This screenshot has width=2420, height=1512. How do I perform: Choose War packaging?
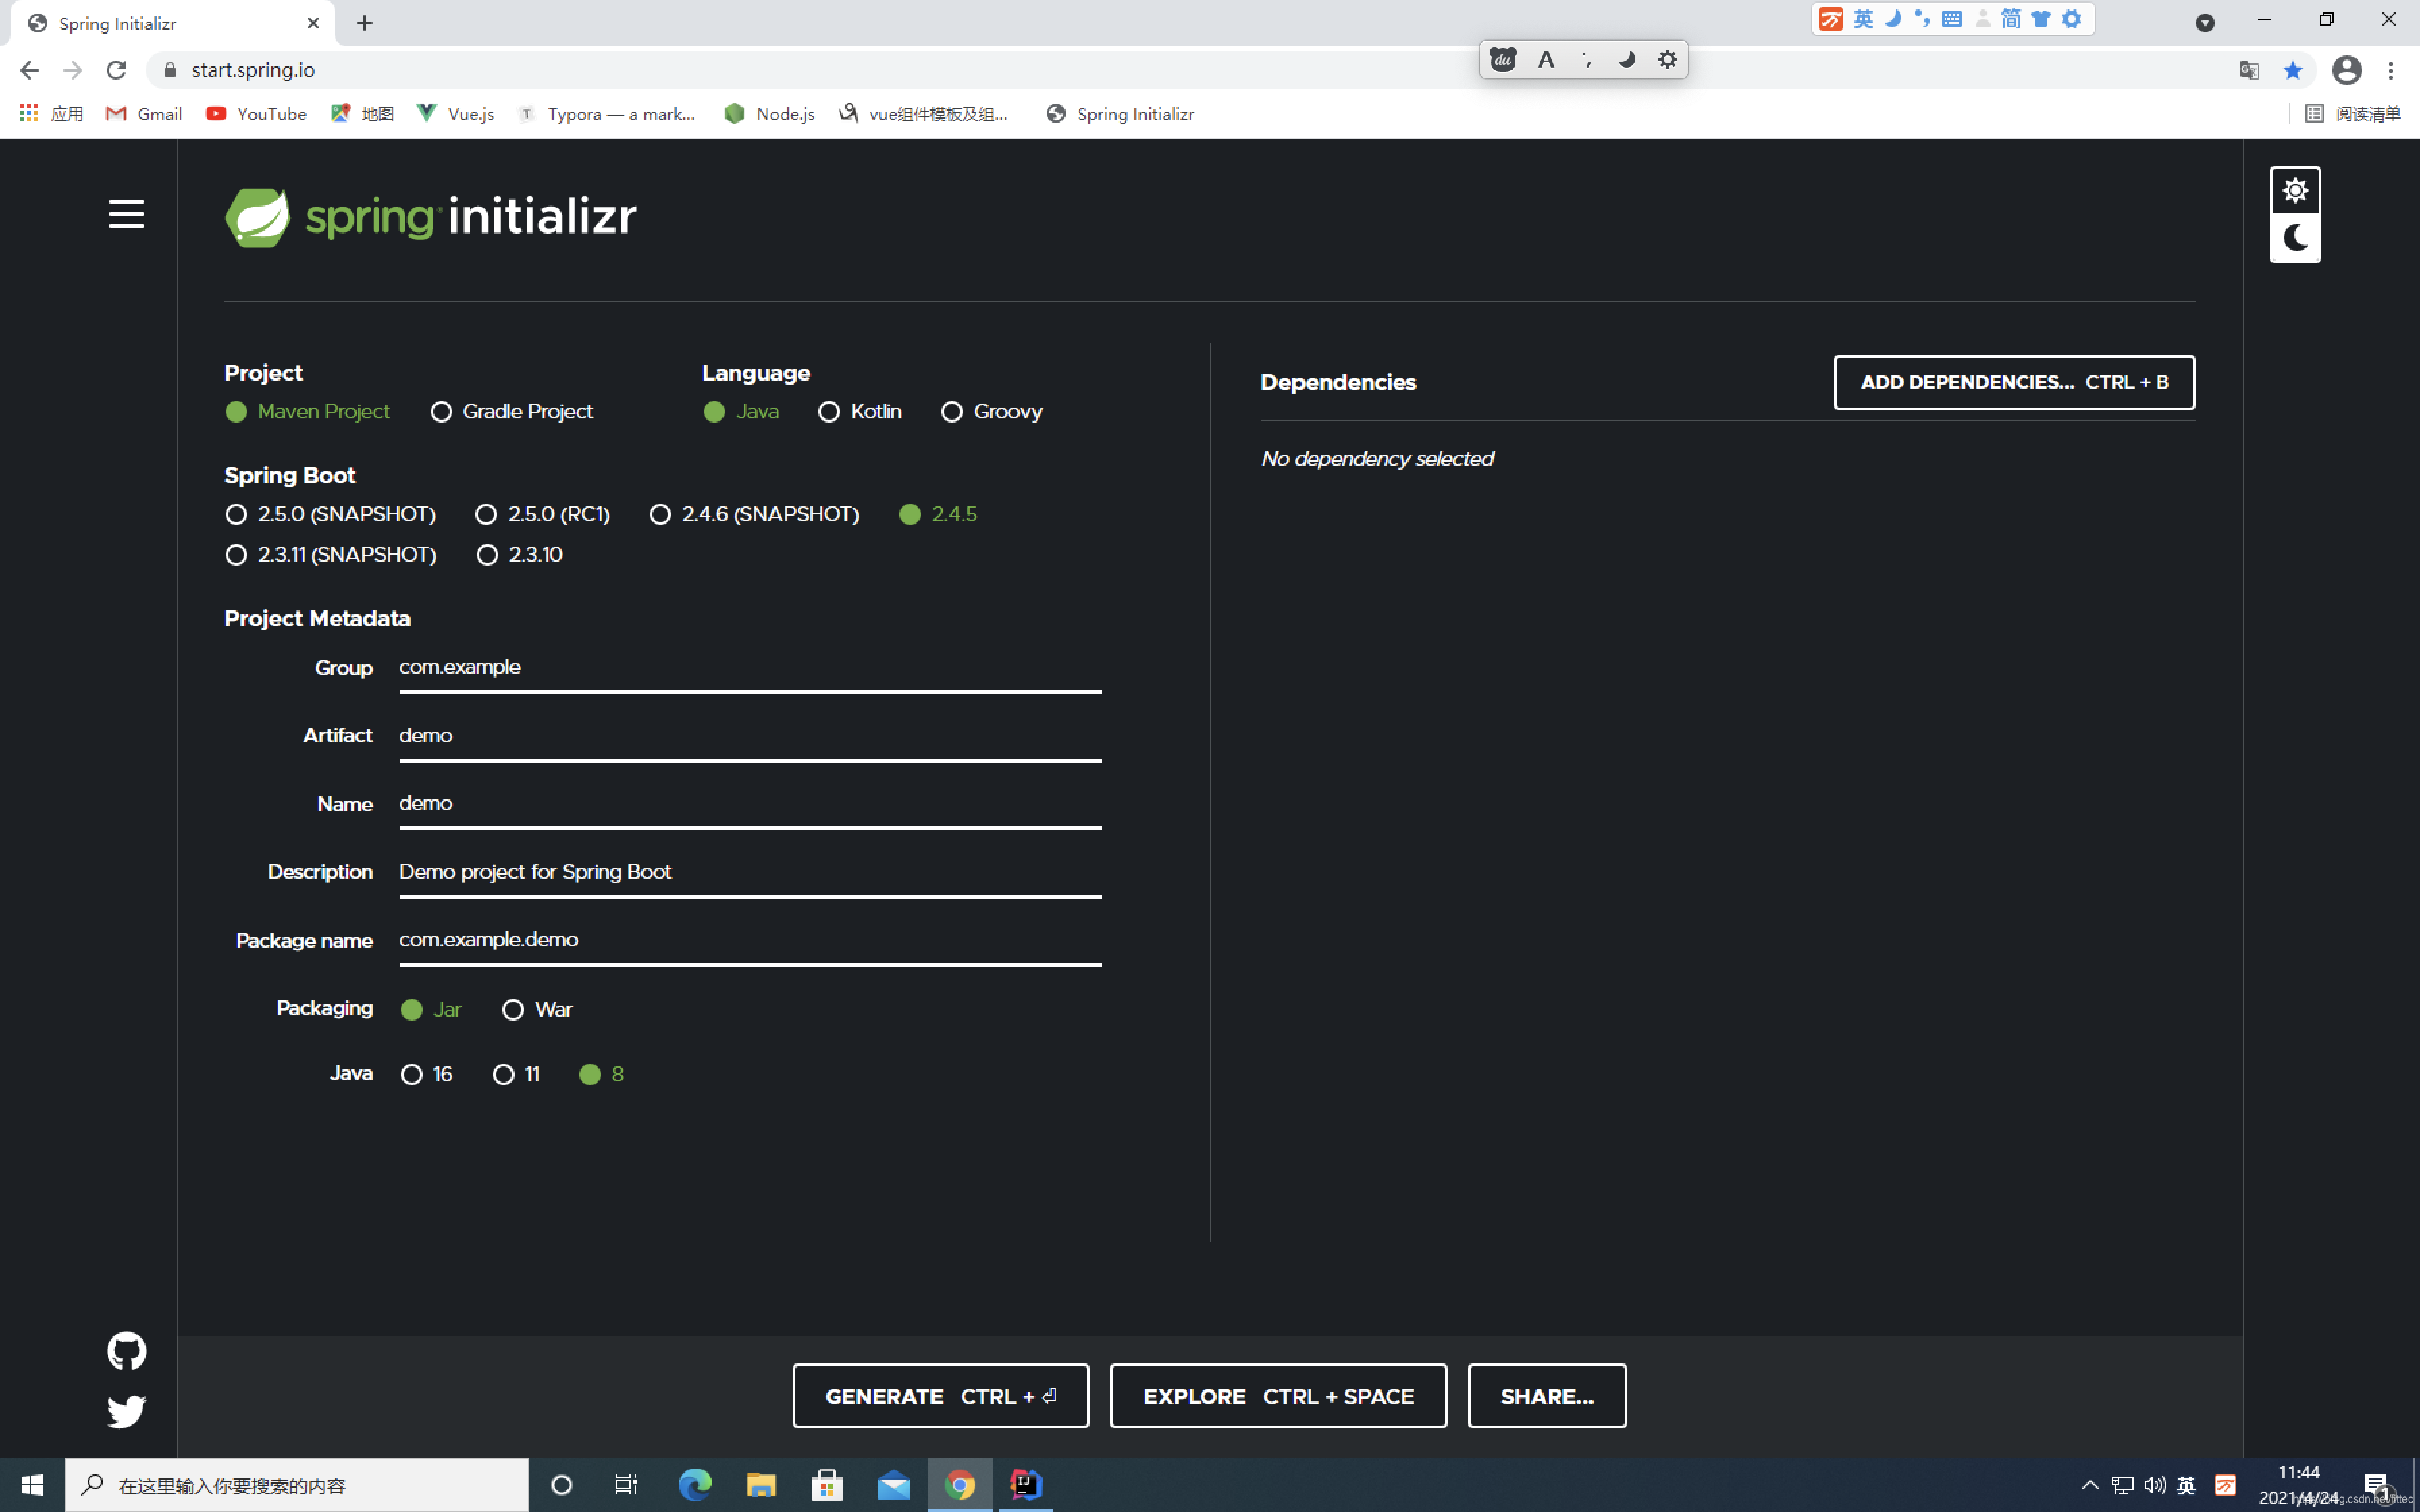538,1010
